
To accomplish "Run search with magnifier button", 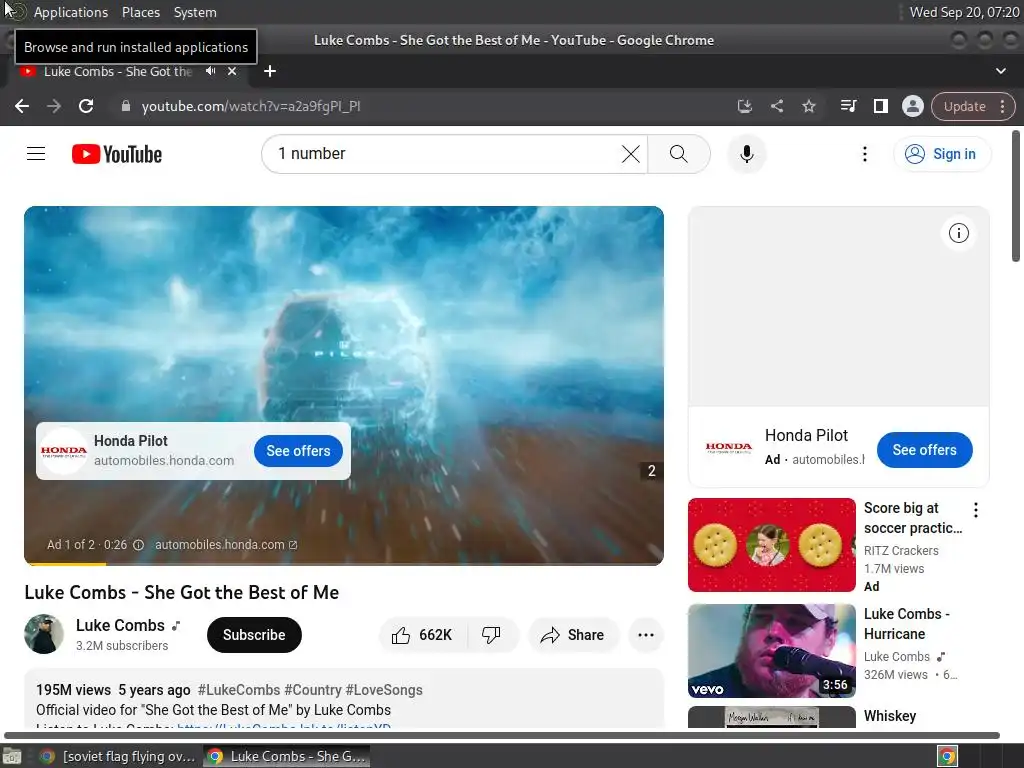I will (679, 154).
